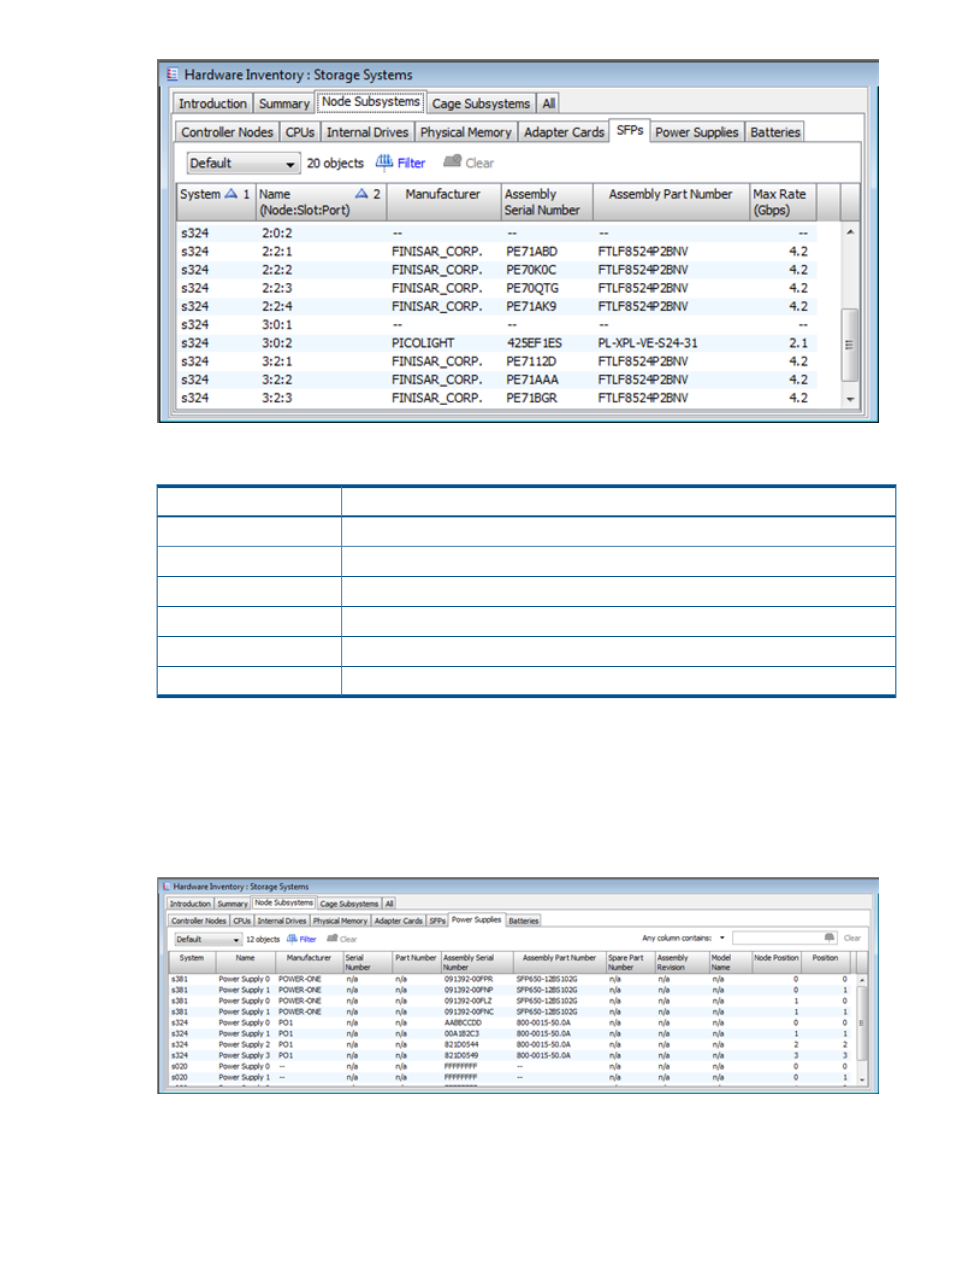The image size is (954, 1270).
Task: Select the PL-XPL-VE-S24-31 part number cell
Action: tap(648, 343)
